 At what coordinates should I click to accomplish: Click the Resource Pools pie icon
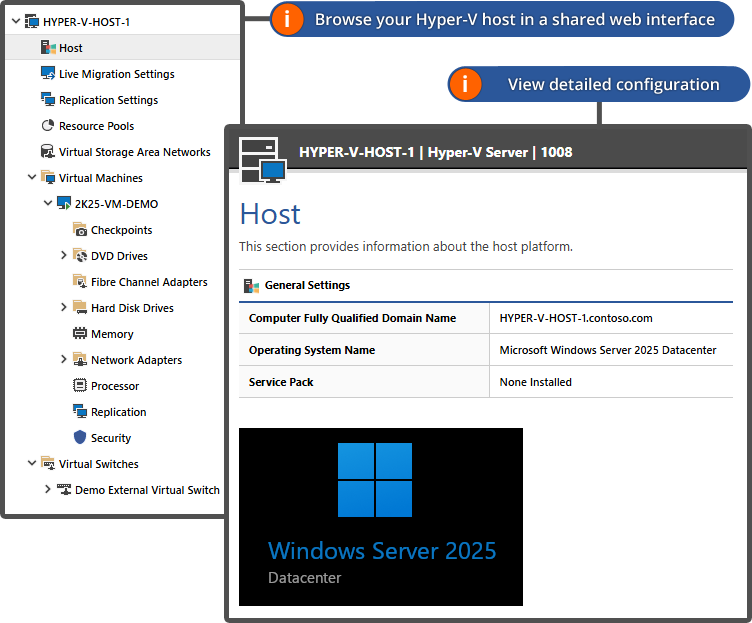[48, 126]
